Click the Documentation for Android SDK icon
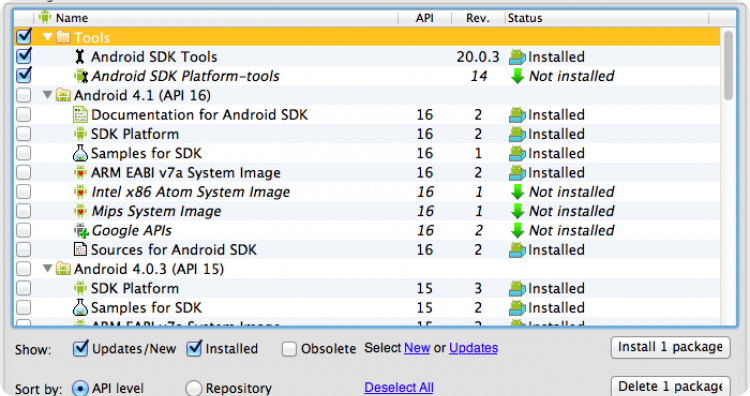This screenshot has height=396, width=750. pos(80,115)
